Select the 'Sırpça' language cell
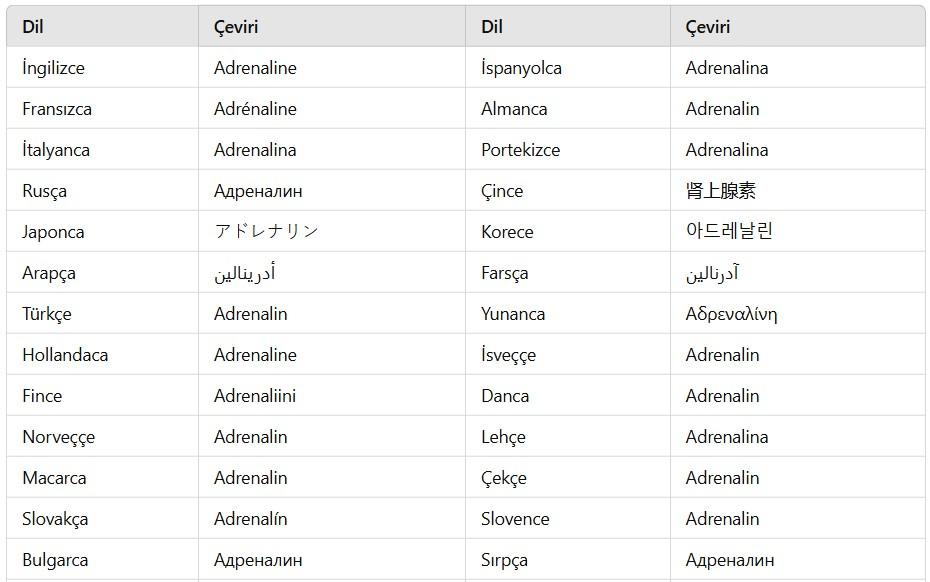Image resolution: width=930 pixels, height=582 pixels. pyautogui.click(x=504, y=560)
